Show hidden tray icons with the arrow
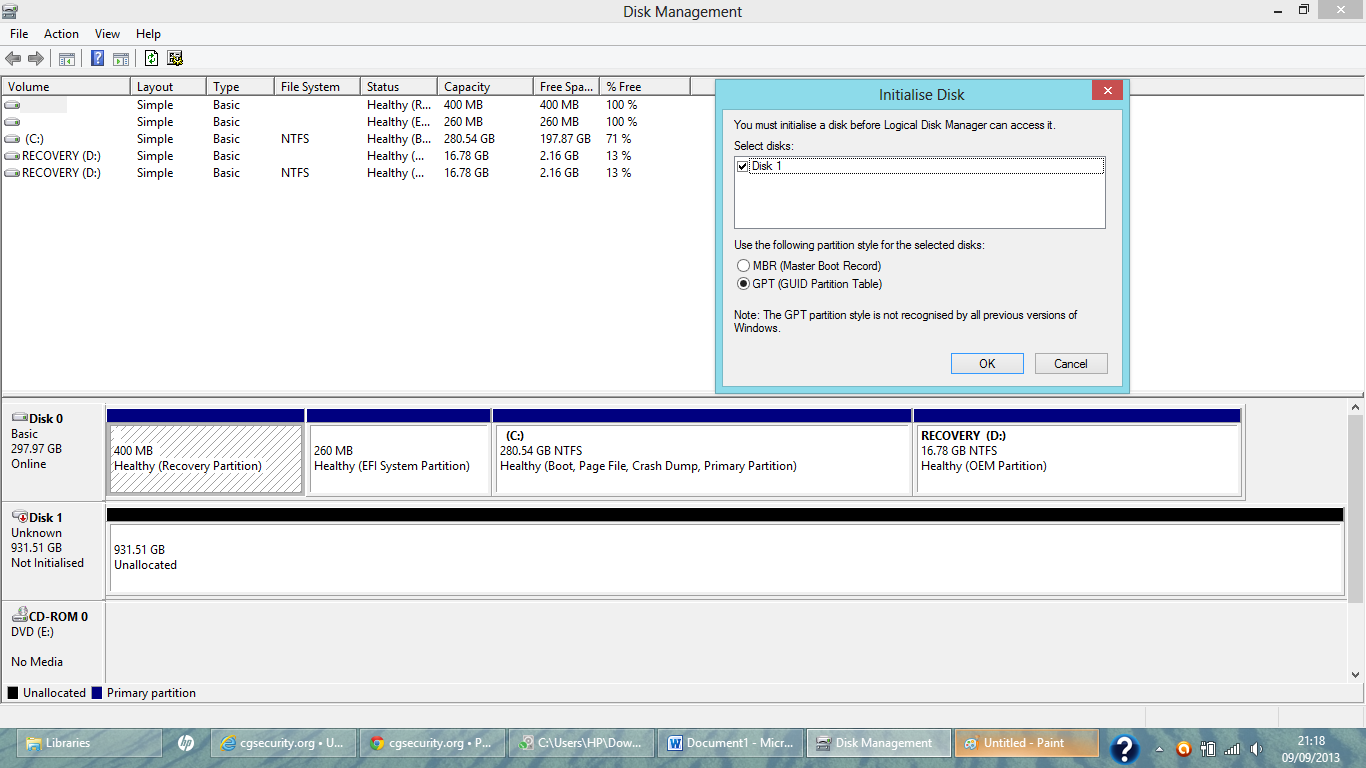Screen dimensions: 1366x768 tap(1159, 749)
